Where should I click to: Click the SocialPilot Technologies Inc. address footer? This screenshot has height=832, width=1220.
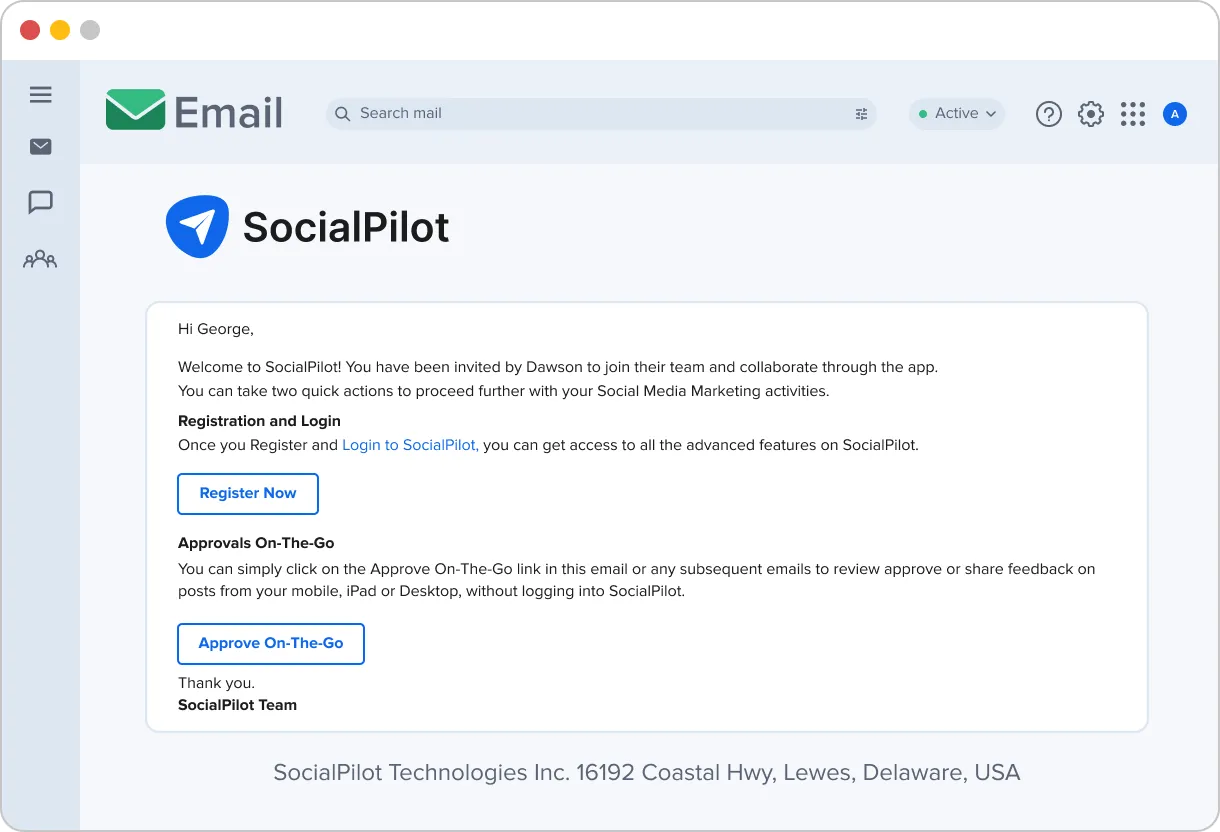coord(647,773)
